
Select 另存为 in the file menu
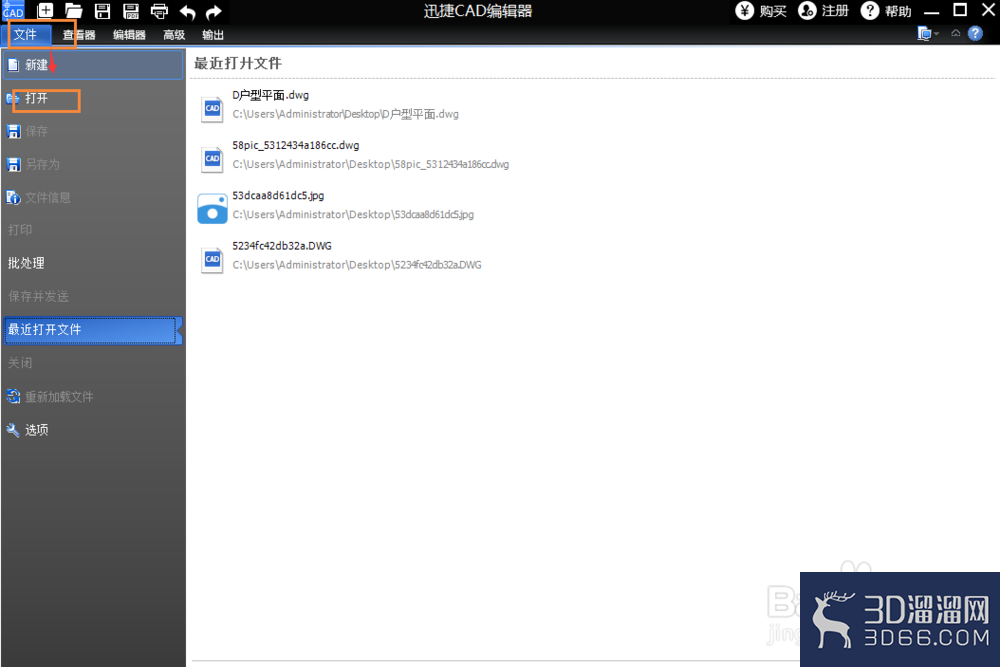(93, 165)
